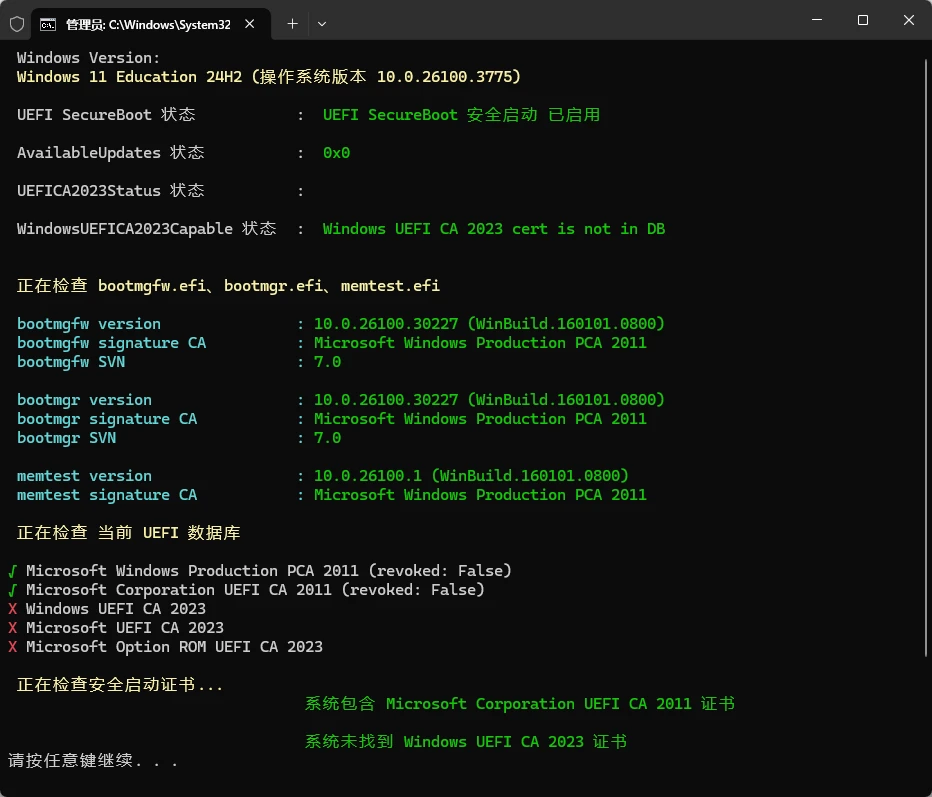Click the shield icon in title bar
Image resolution: width=932 pixels, height=797 pixels.
click(x=17, y=24)
